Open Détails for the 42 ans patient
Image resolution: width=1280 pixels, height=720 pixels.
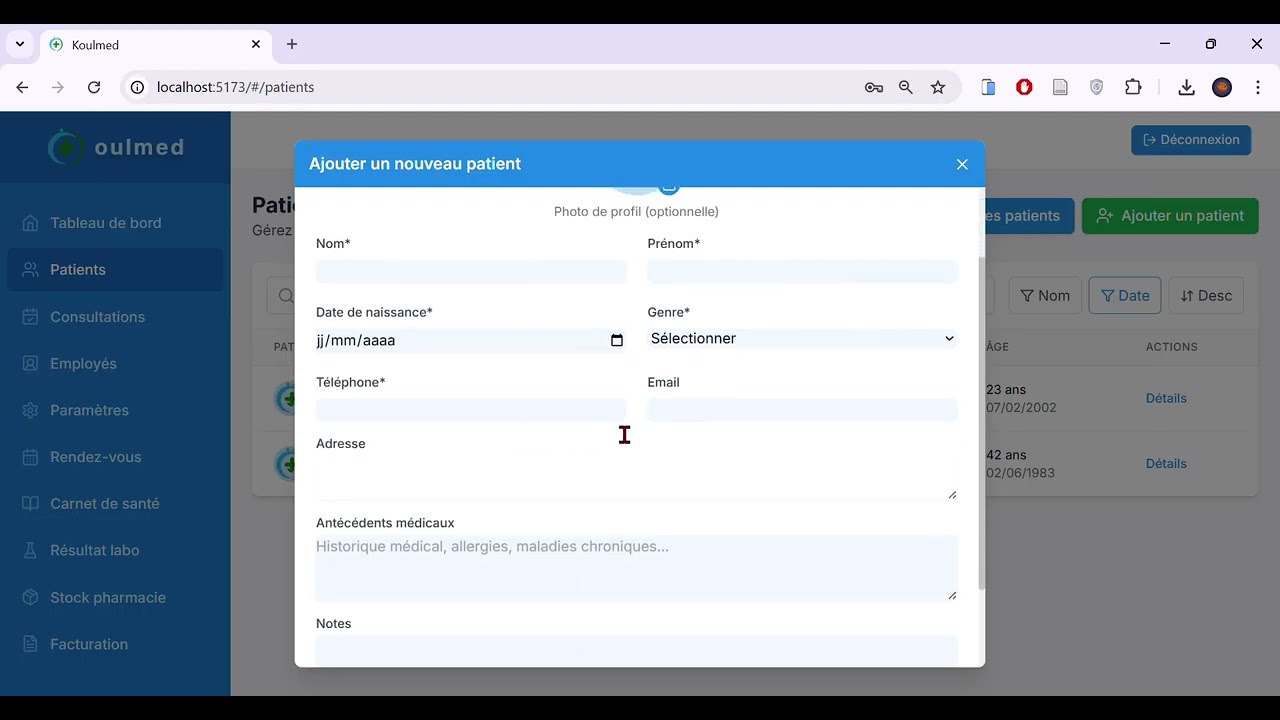(x=1166, y=464)
